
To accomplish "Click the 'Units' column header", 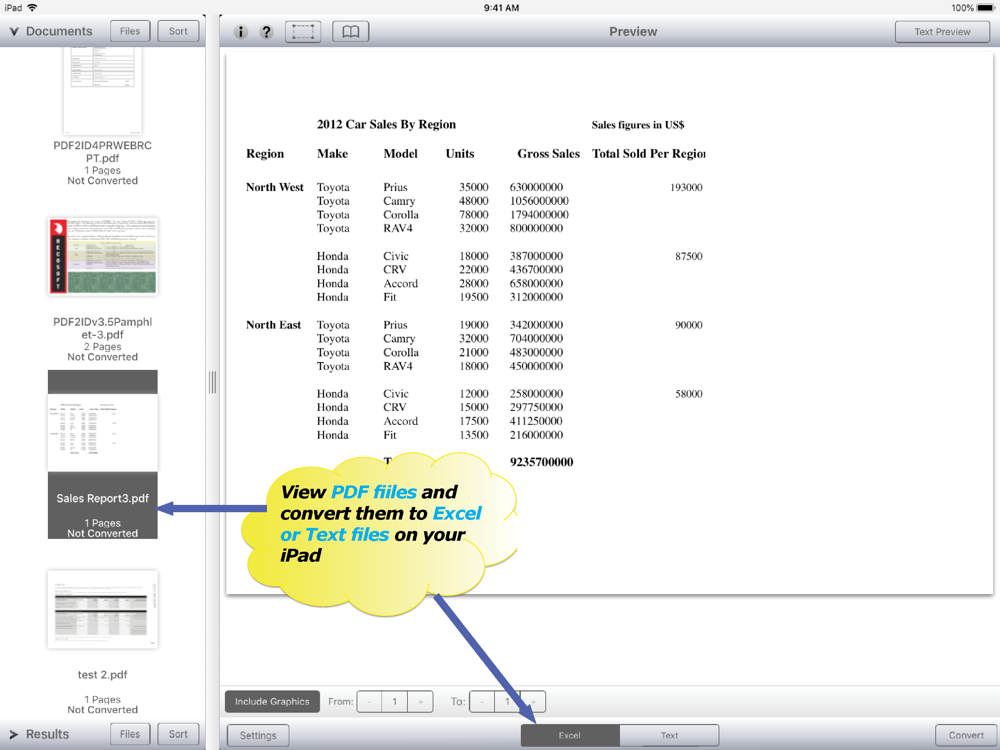I will (x=460, y=154).
